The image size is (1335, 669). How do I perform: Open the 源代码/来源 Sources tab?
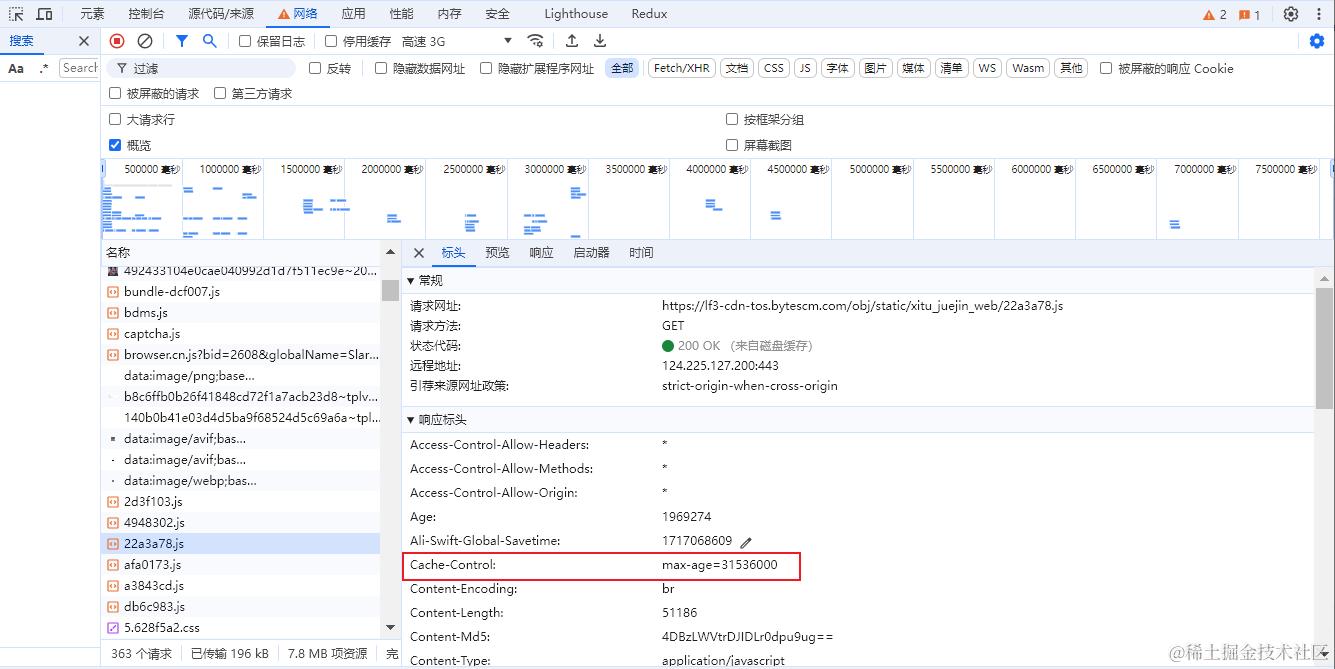(221, 14)
